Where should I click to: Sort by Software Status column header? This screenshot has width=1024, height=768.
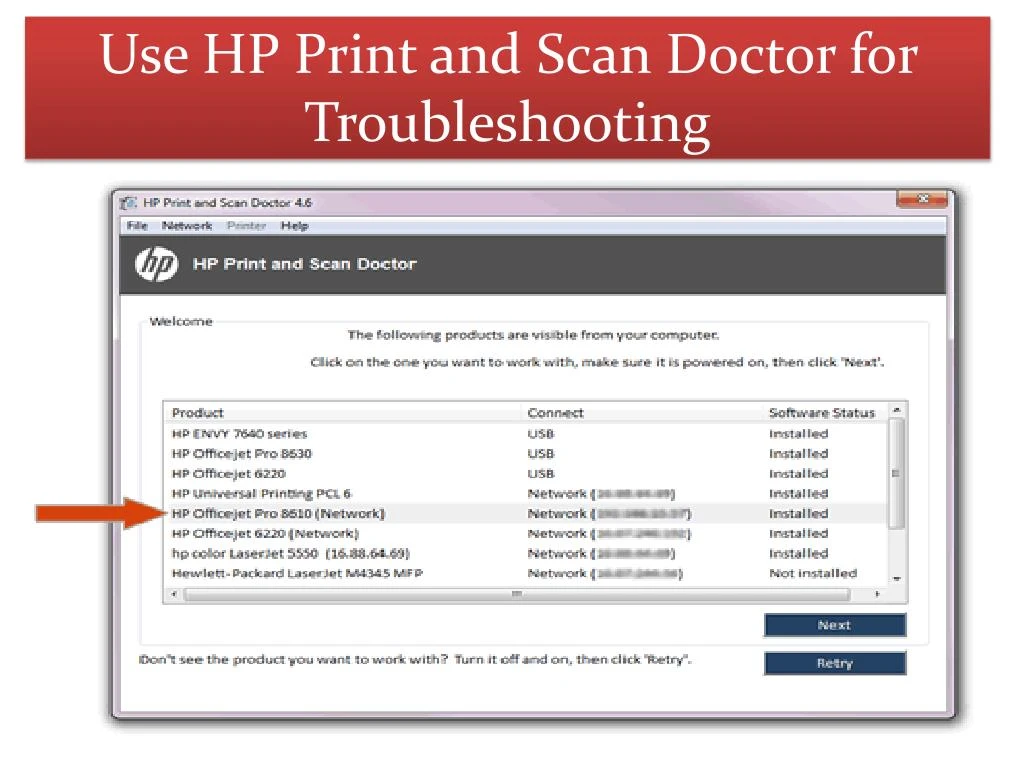click(x=825, y=413)
